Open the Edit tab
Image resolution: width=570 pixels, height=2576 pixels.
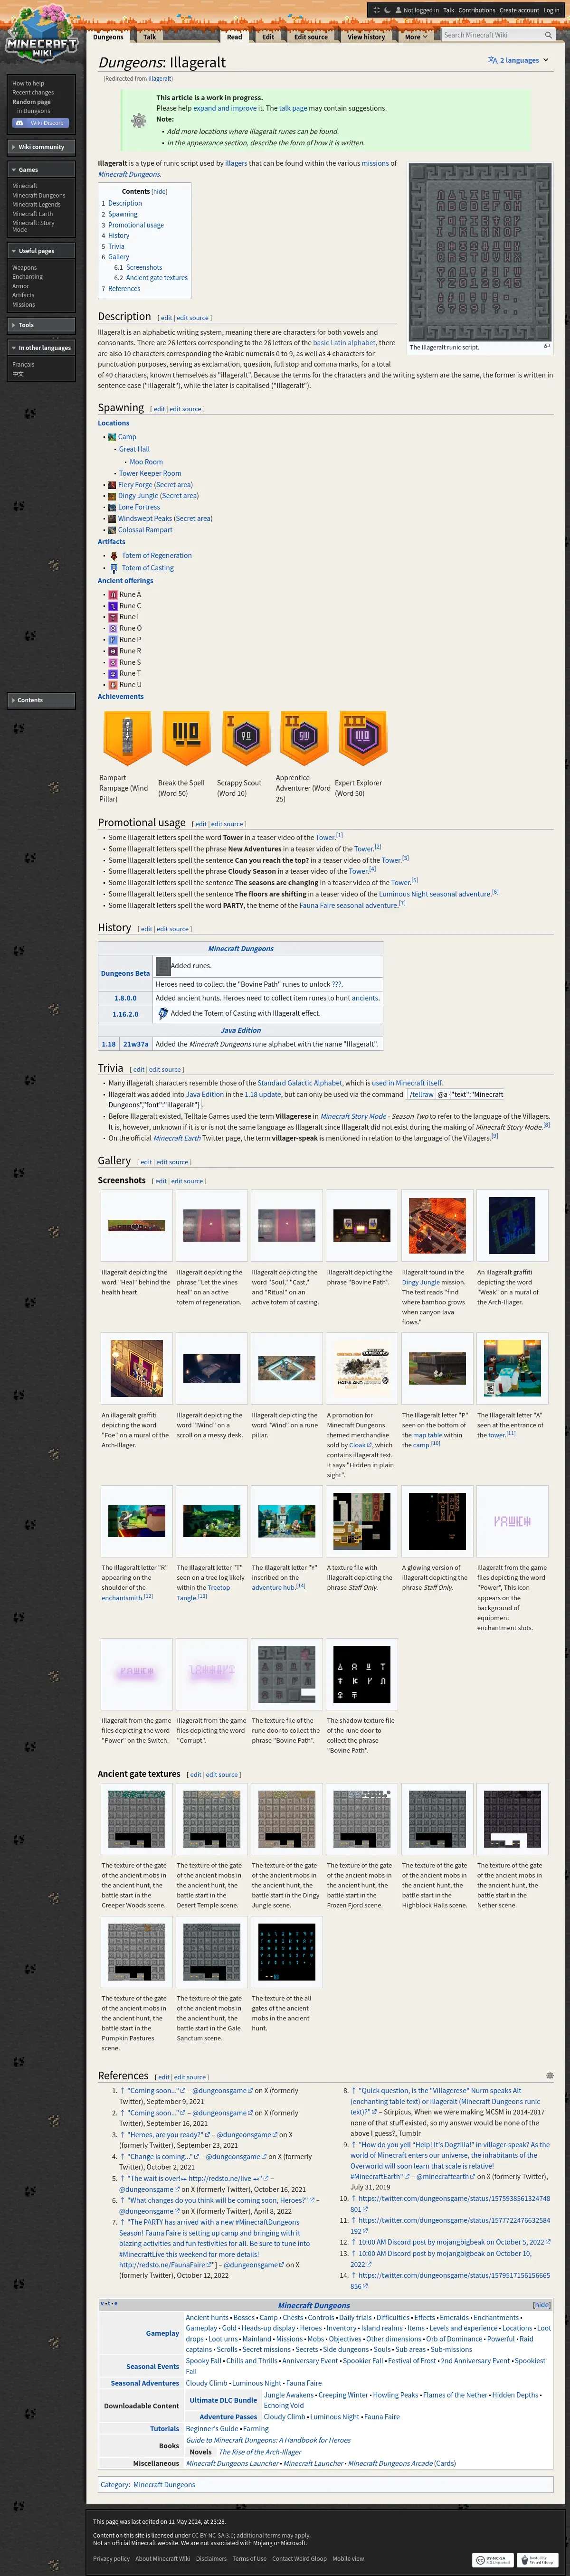[268, 37]
